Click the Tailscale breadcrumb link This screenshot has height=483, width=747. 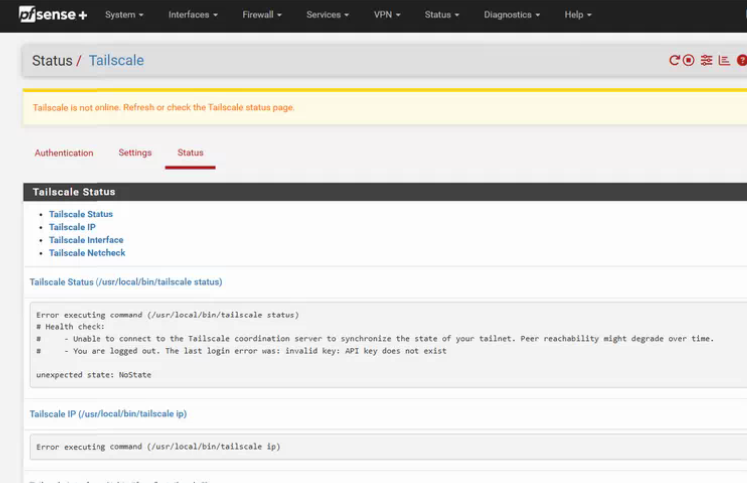pyautogui.click(x=116, y=60)
